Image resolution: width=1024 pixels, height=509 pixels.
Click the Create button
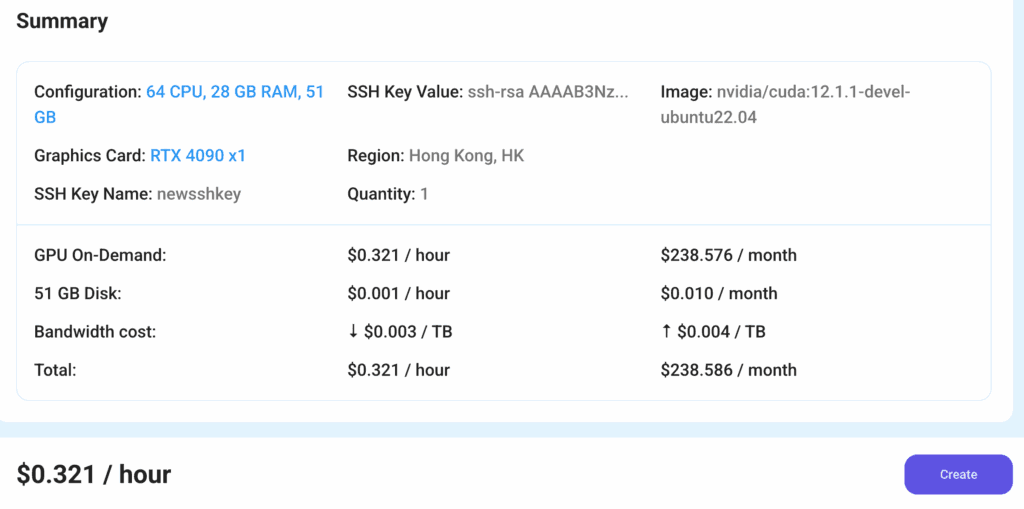tap(958, 474)
